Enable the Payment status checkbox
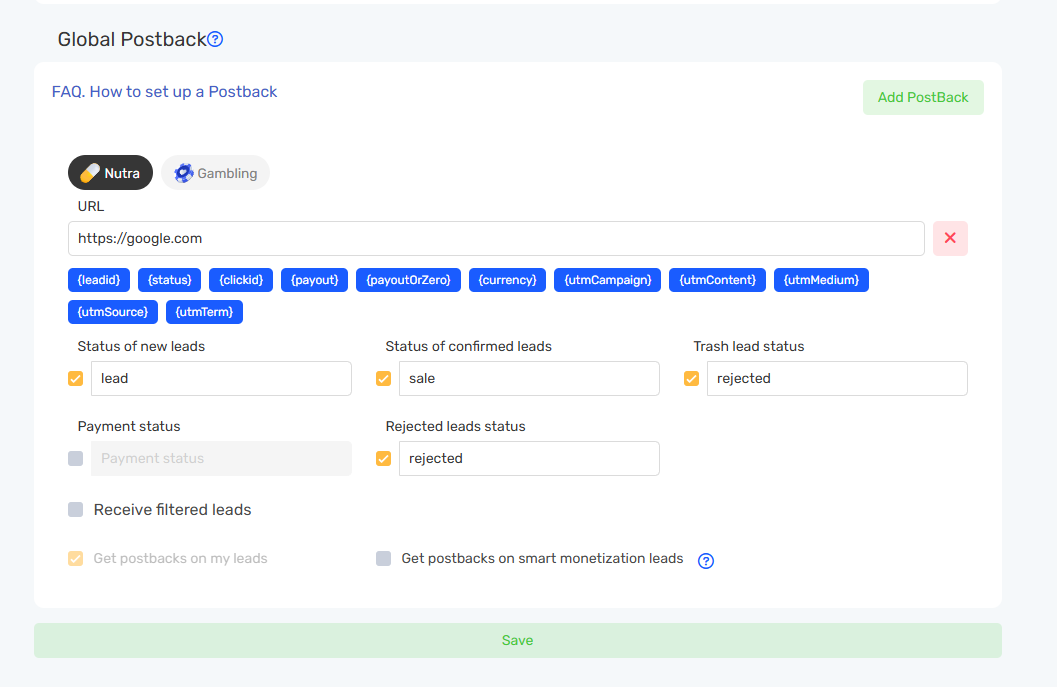 (x=75, y=459)
